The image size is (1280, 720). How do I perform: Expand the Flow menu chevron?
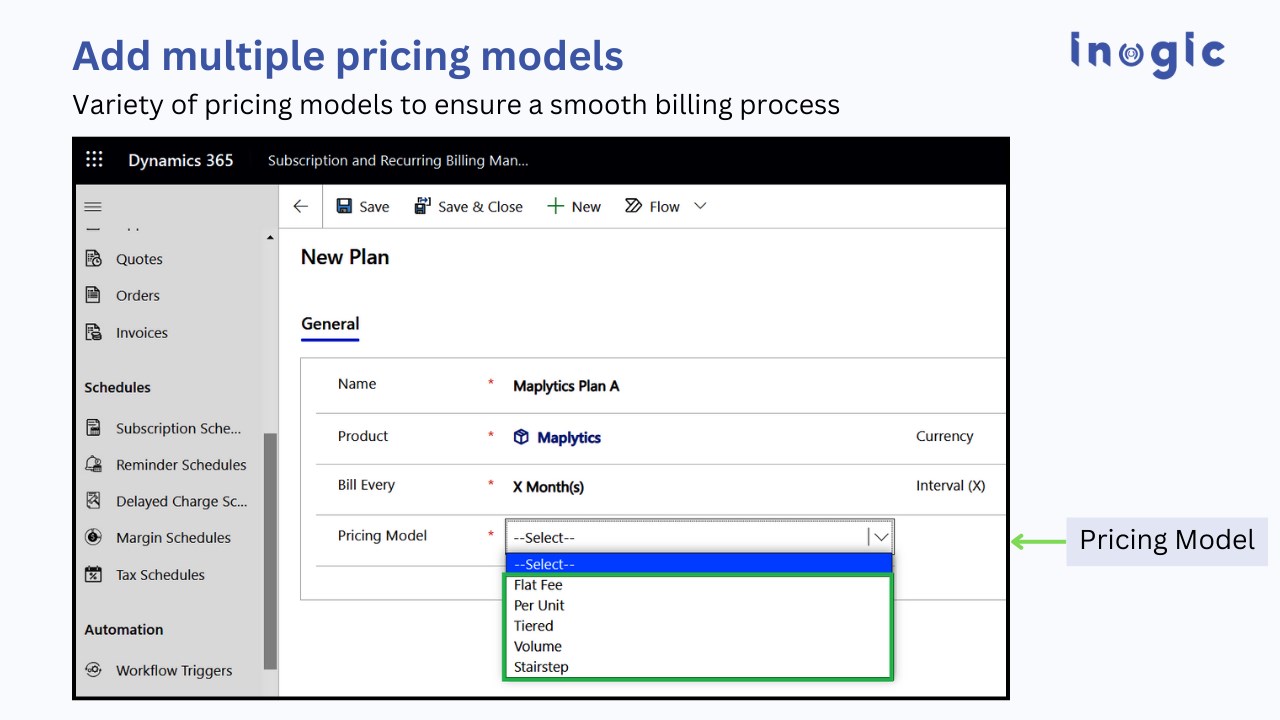pos(700,206)
